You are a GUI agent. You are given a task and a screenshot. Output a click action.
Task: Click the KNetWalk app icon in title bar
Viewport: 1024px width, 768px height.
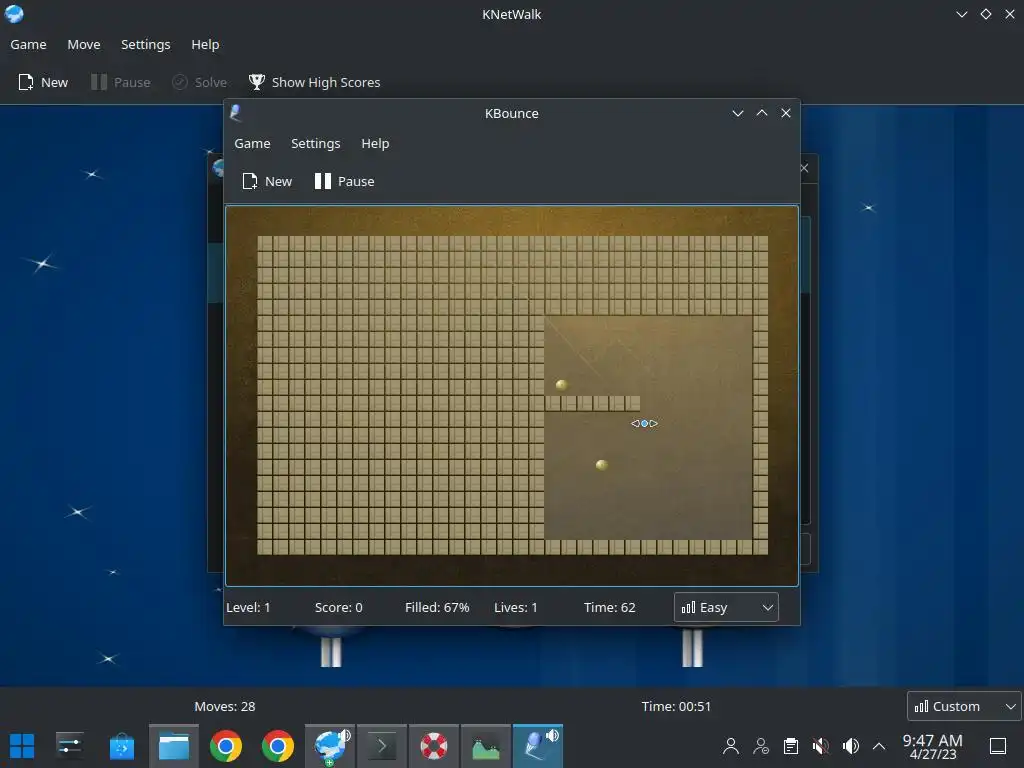[x=14, y=14]
